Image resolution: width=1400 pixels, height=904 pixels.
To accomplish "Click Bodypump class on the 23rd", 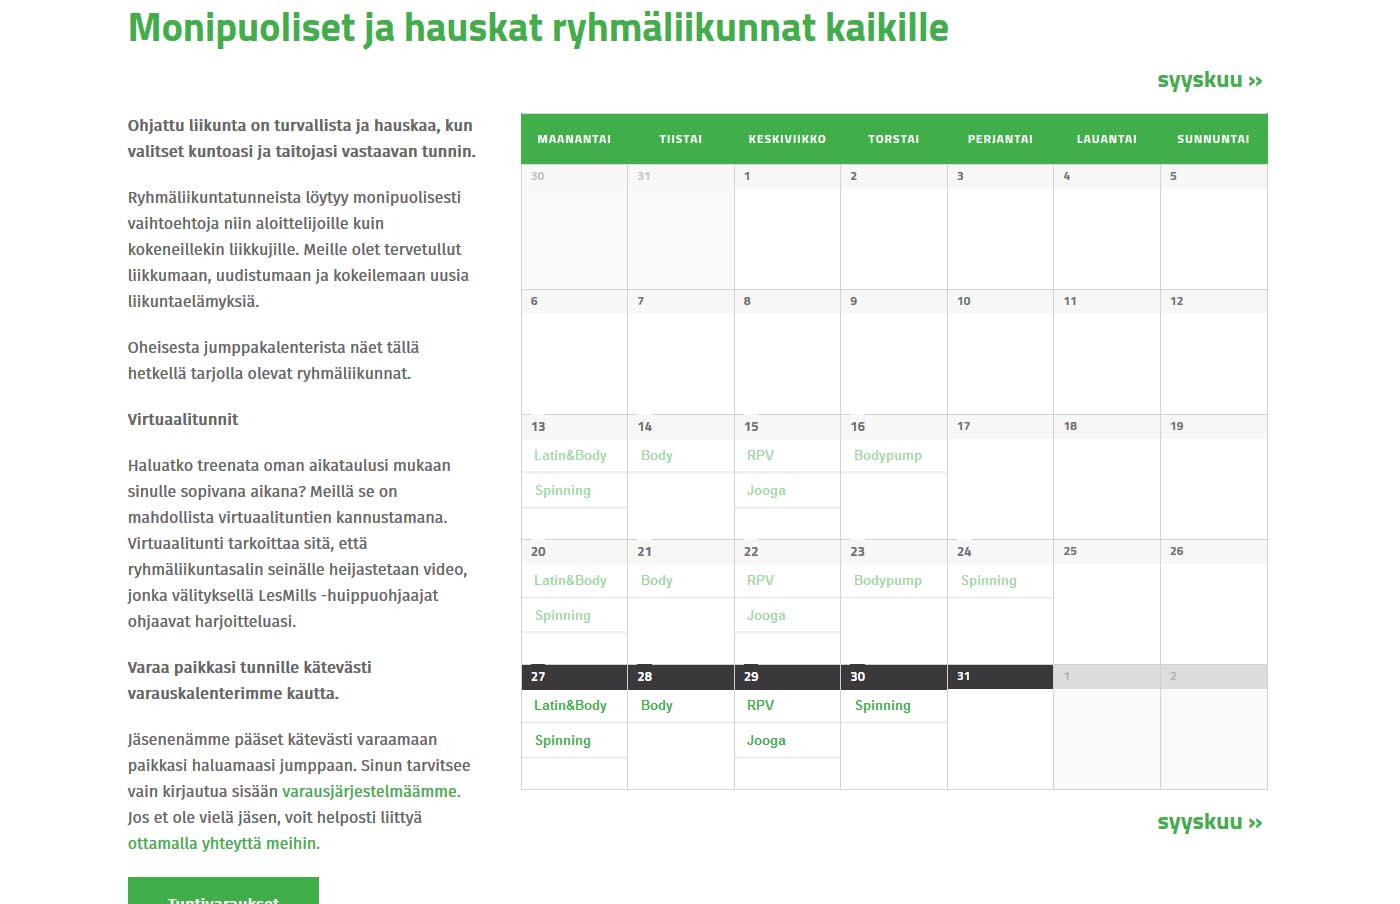I will click(x=888, y=580).
